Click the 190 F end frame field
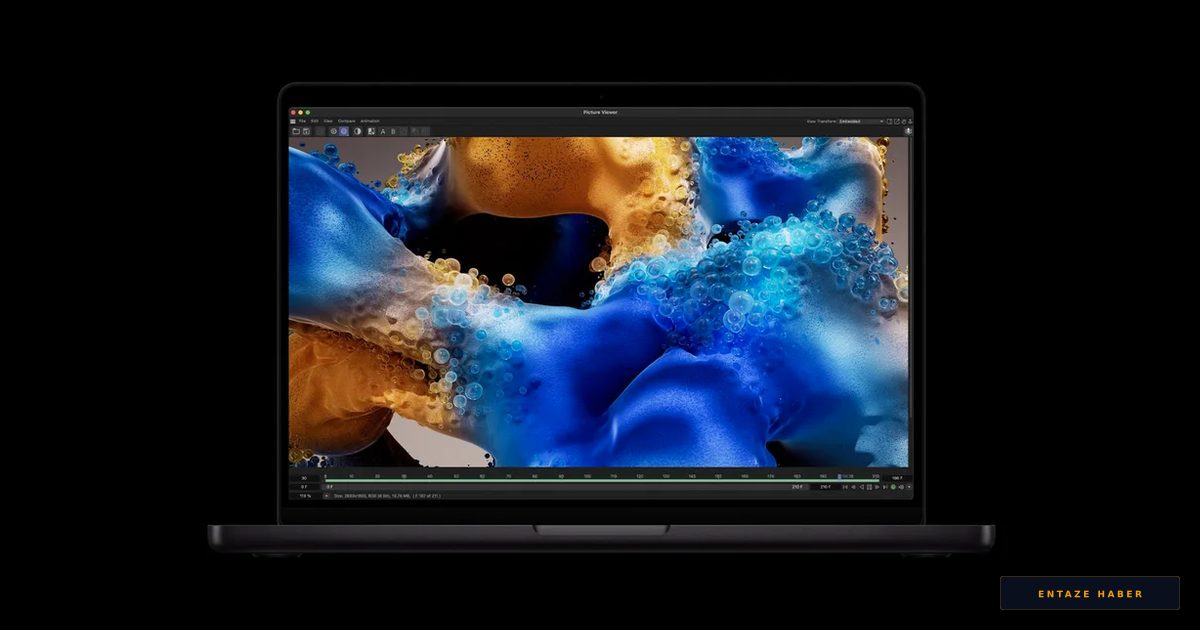This screenshot has height=630, width=1200. click(x=897, y=477)
